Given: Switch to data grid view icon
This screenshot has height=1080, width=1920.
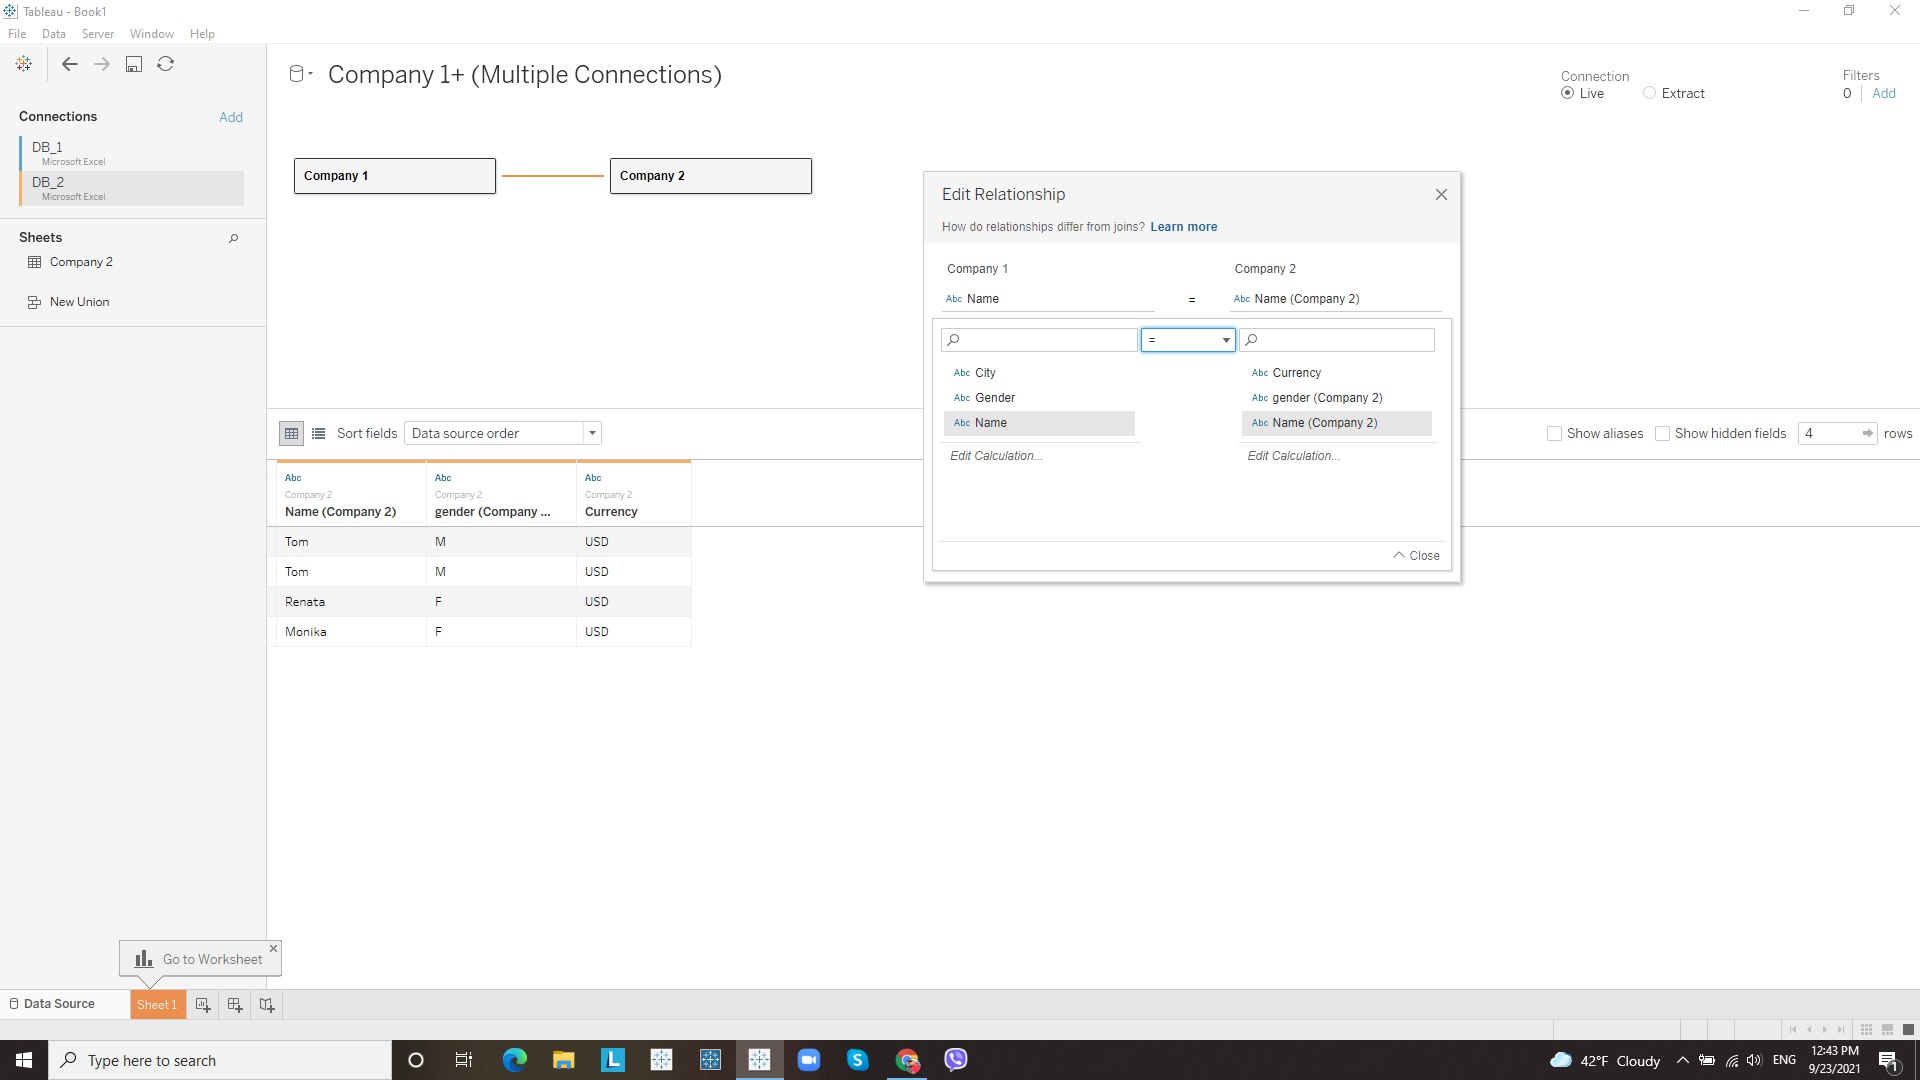Looking at the screenshot, I should (291, 434).
